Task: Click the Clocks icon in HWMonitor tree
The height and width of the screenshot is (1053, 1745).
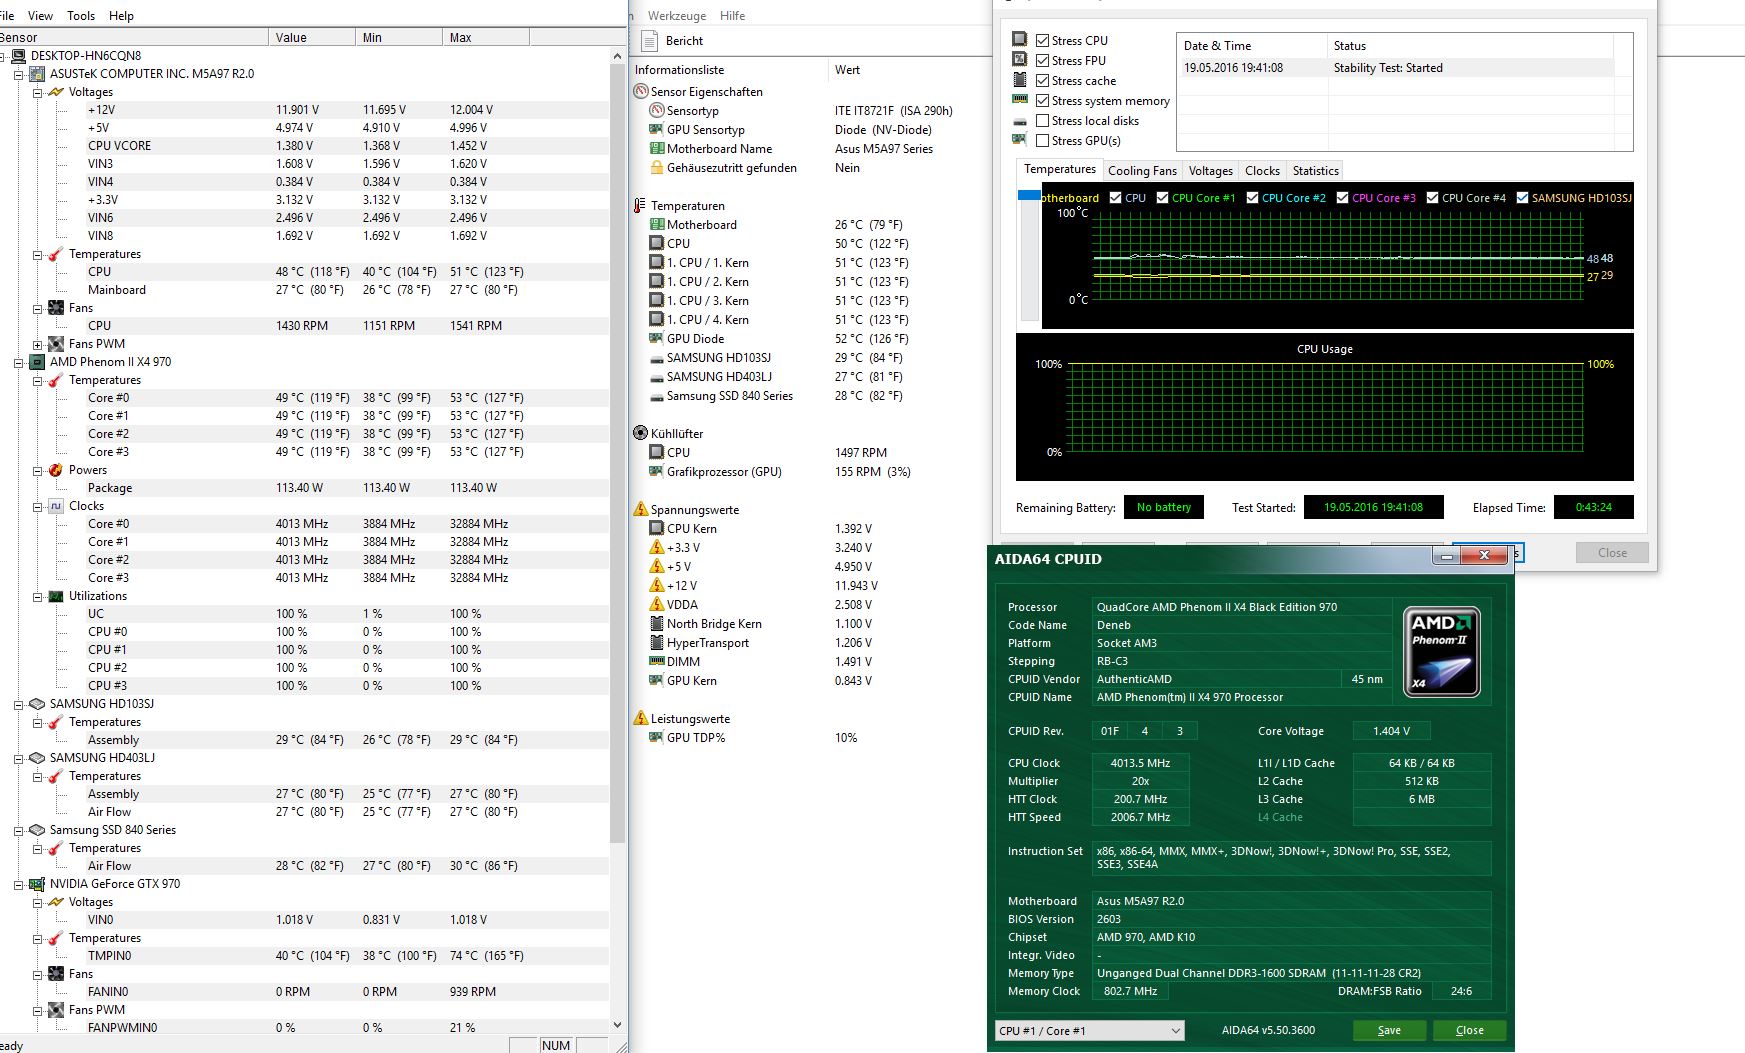Action: (x=56, y=506)
